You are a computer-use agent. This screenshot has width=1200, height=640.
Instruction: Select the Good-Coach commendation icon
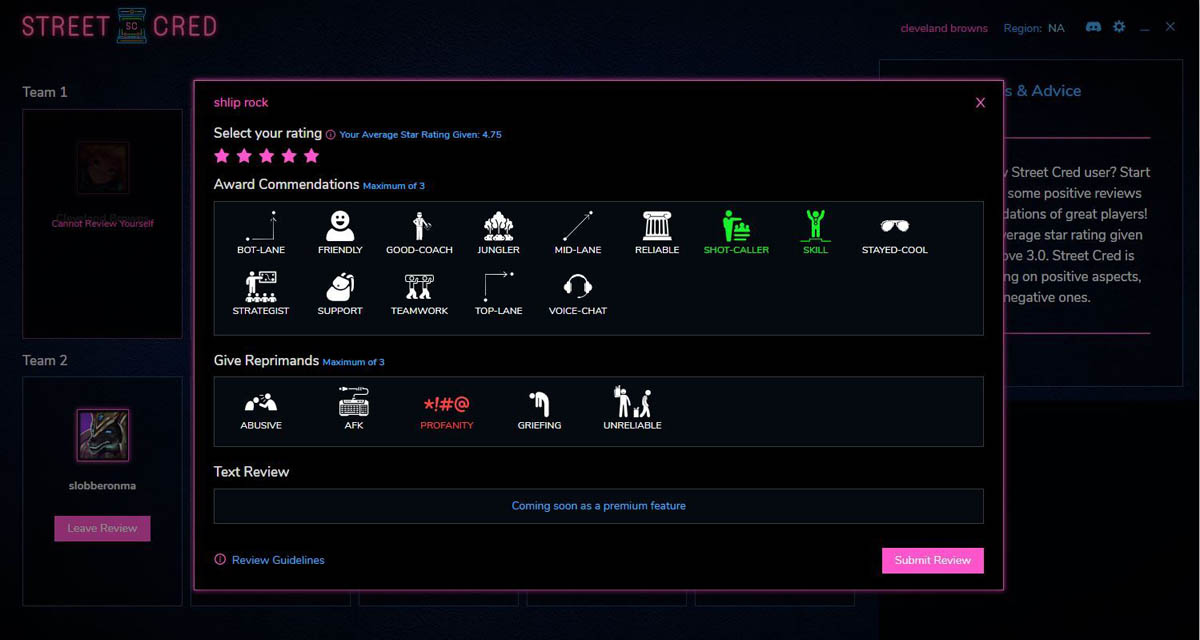click(x=419, y=228)
